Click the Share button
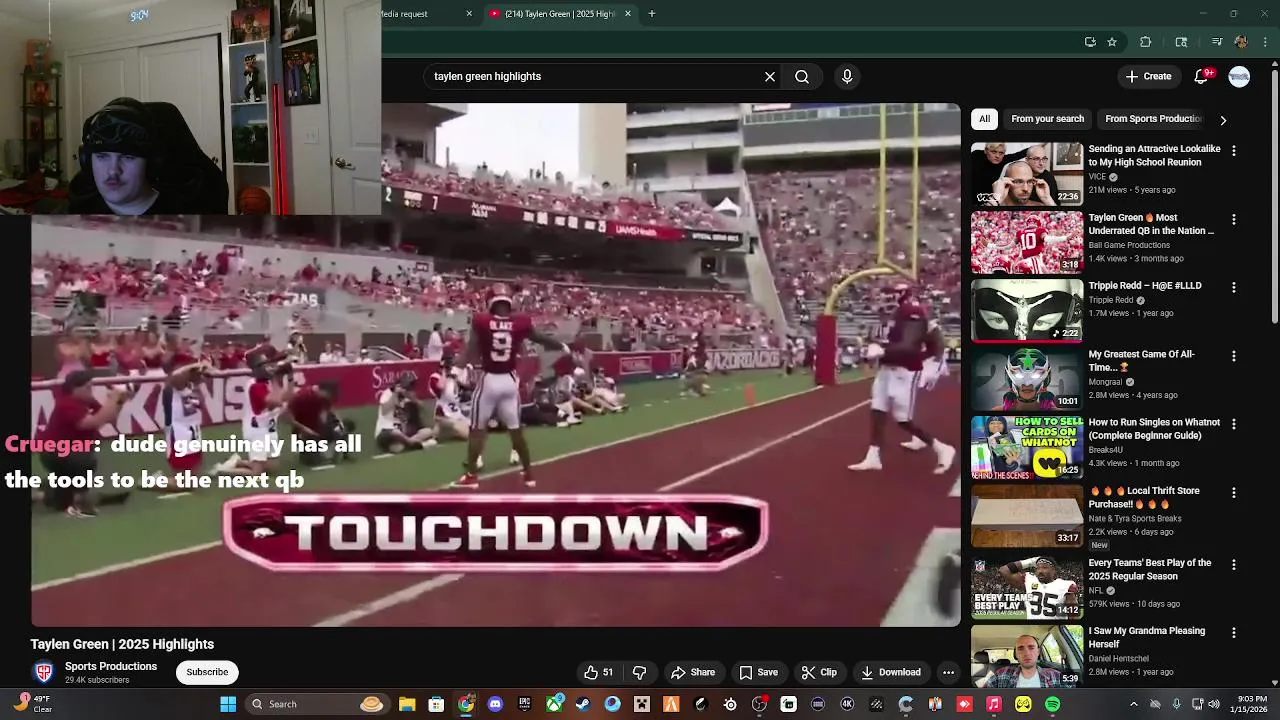The image size is (1280, 720). pos(693,672)
